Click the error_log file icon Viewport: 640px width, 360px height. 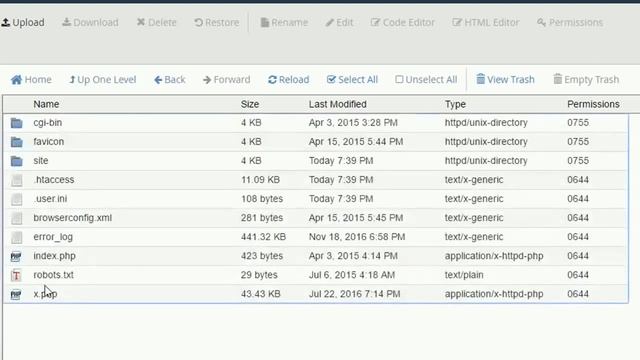pos(16,237)
